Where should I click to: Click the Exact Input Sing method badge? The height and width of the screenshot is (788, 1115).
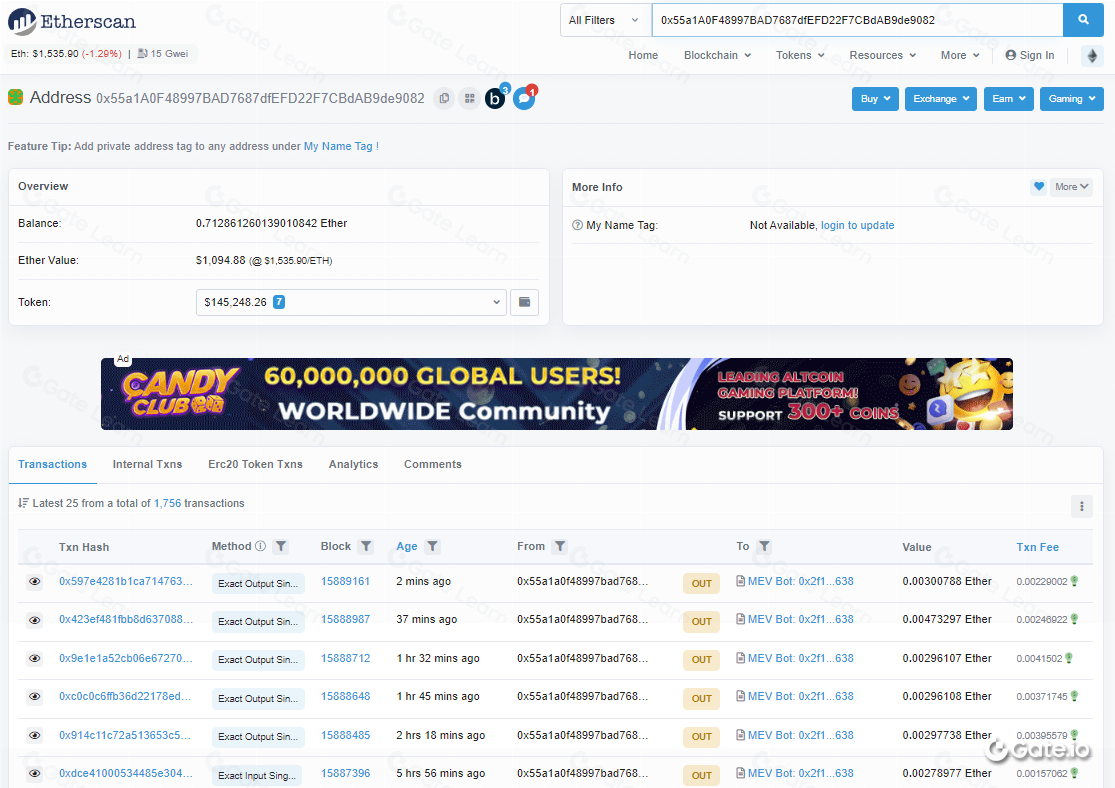click(x=257, y=776)
